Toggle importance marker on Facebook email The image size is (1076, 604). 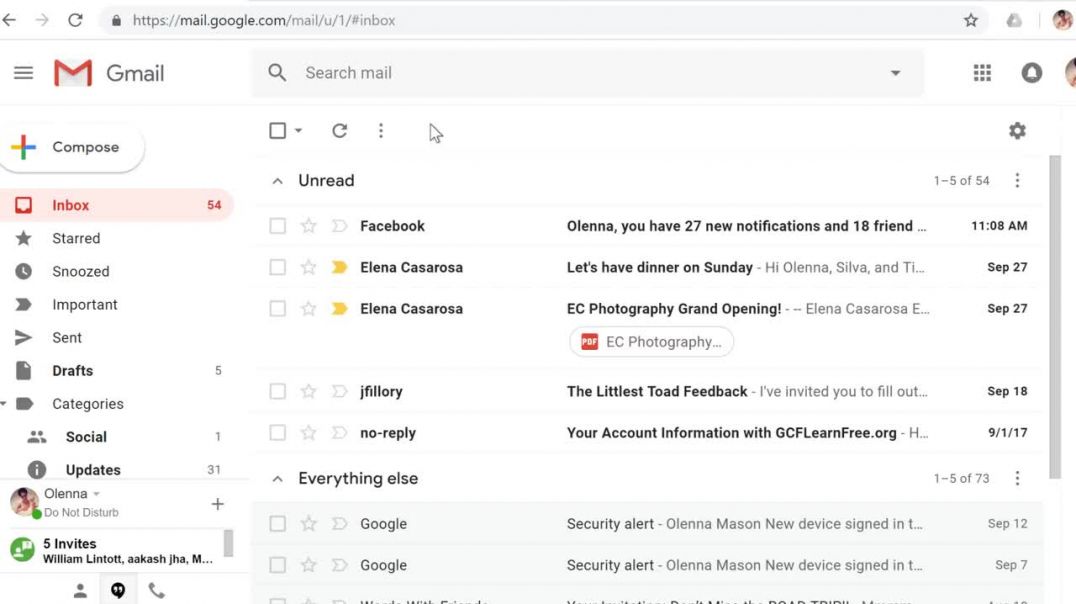339,226
